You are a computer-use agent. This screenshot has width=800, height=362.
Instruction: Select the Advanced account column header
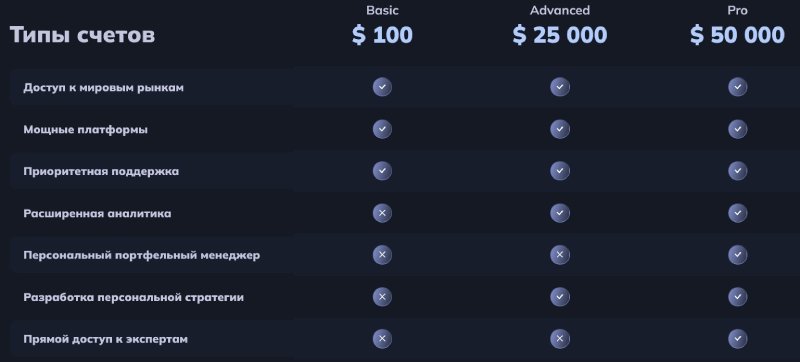[560, 10]
